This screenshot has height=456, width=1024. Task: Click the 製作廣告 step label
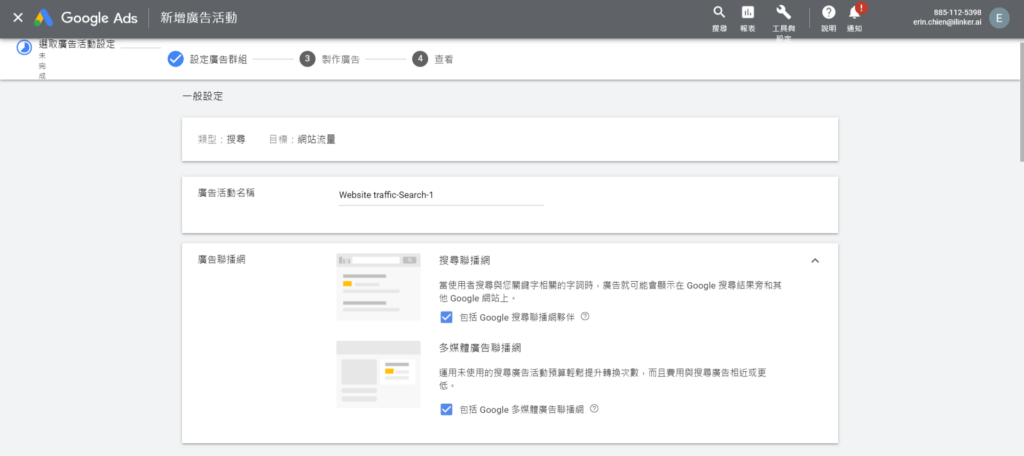[340, 59]
